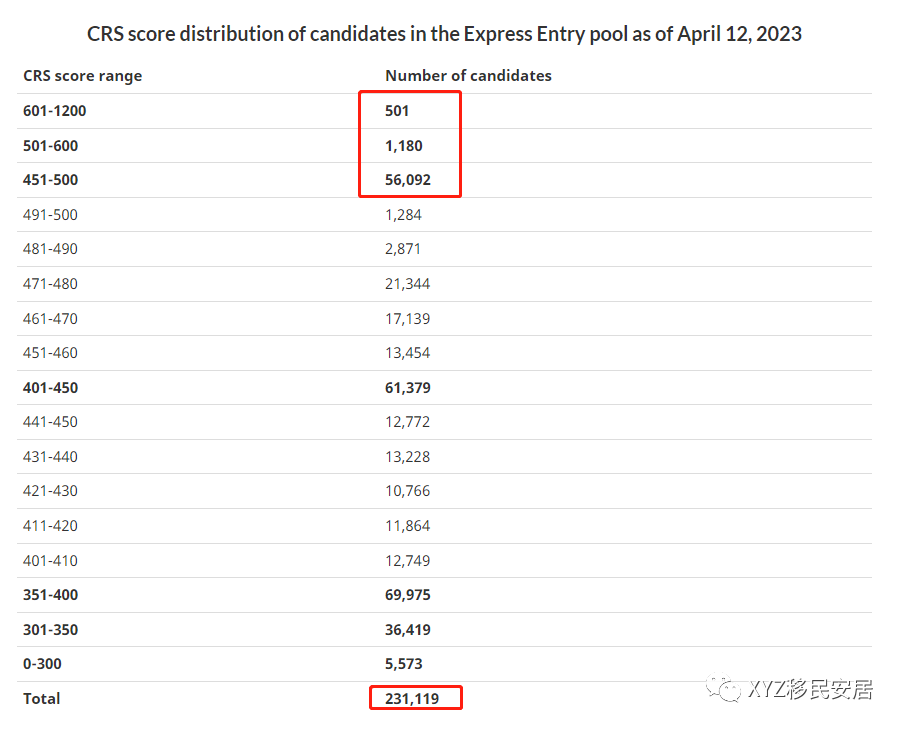
Task: Select the 351-400 range row
Action: (444, 595)
